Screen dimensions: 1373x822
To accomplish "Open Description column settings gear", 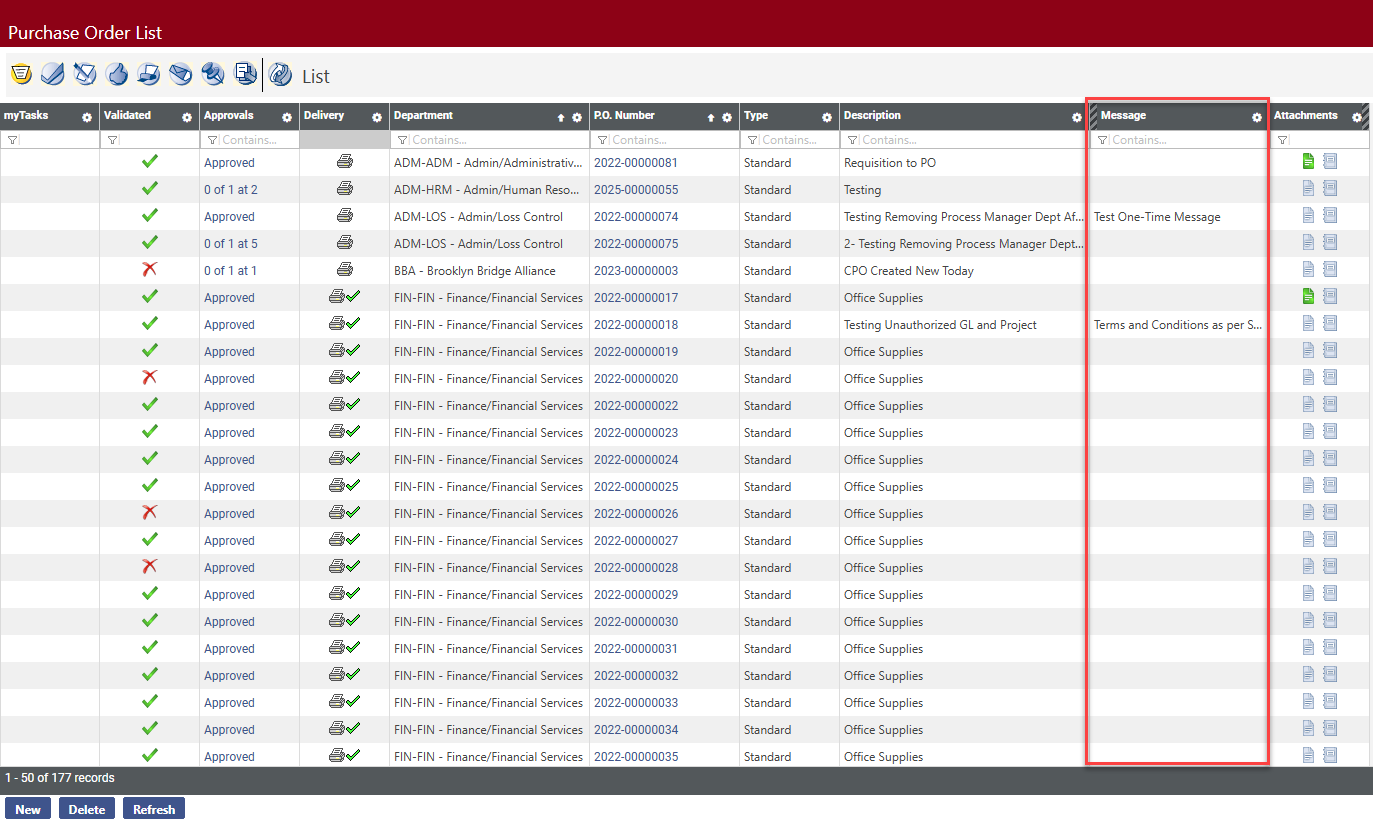I will [x=1077, y=117].
